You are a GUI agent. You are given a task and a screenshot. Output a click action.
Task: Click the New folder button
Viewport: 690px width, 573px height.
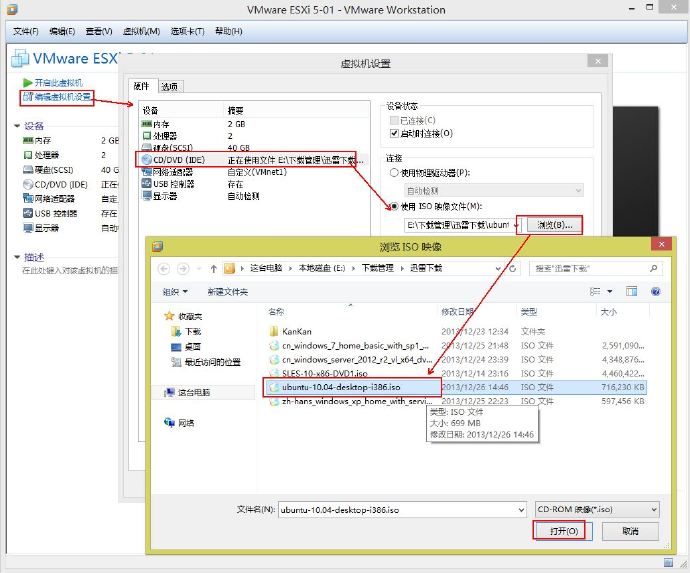[228, 291]
